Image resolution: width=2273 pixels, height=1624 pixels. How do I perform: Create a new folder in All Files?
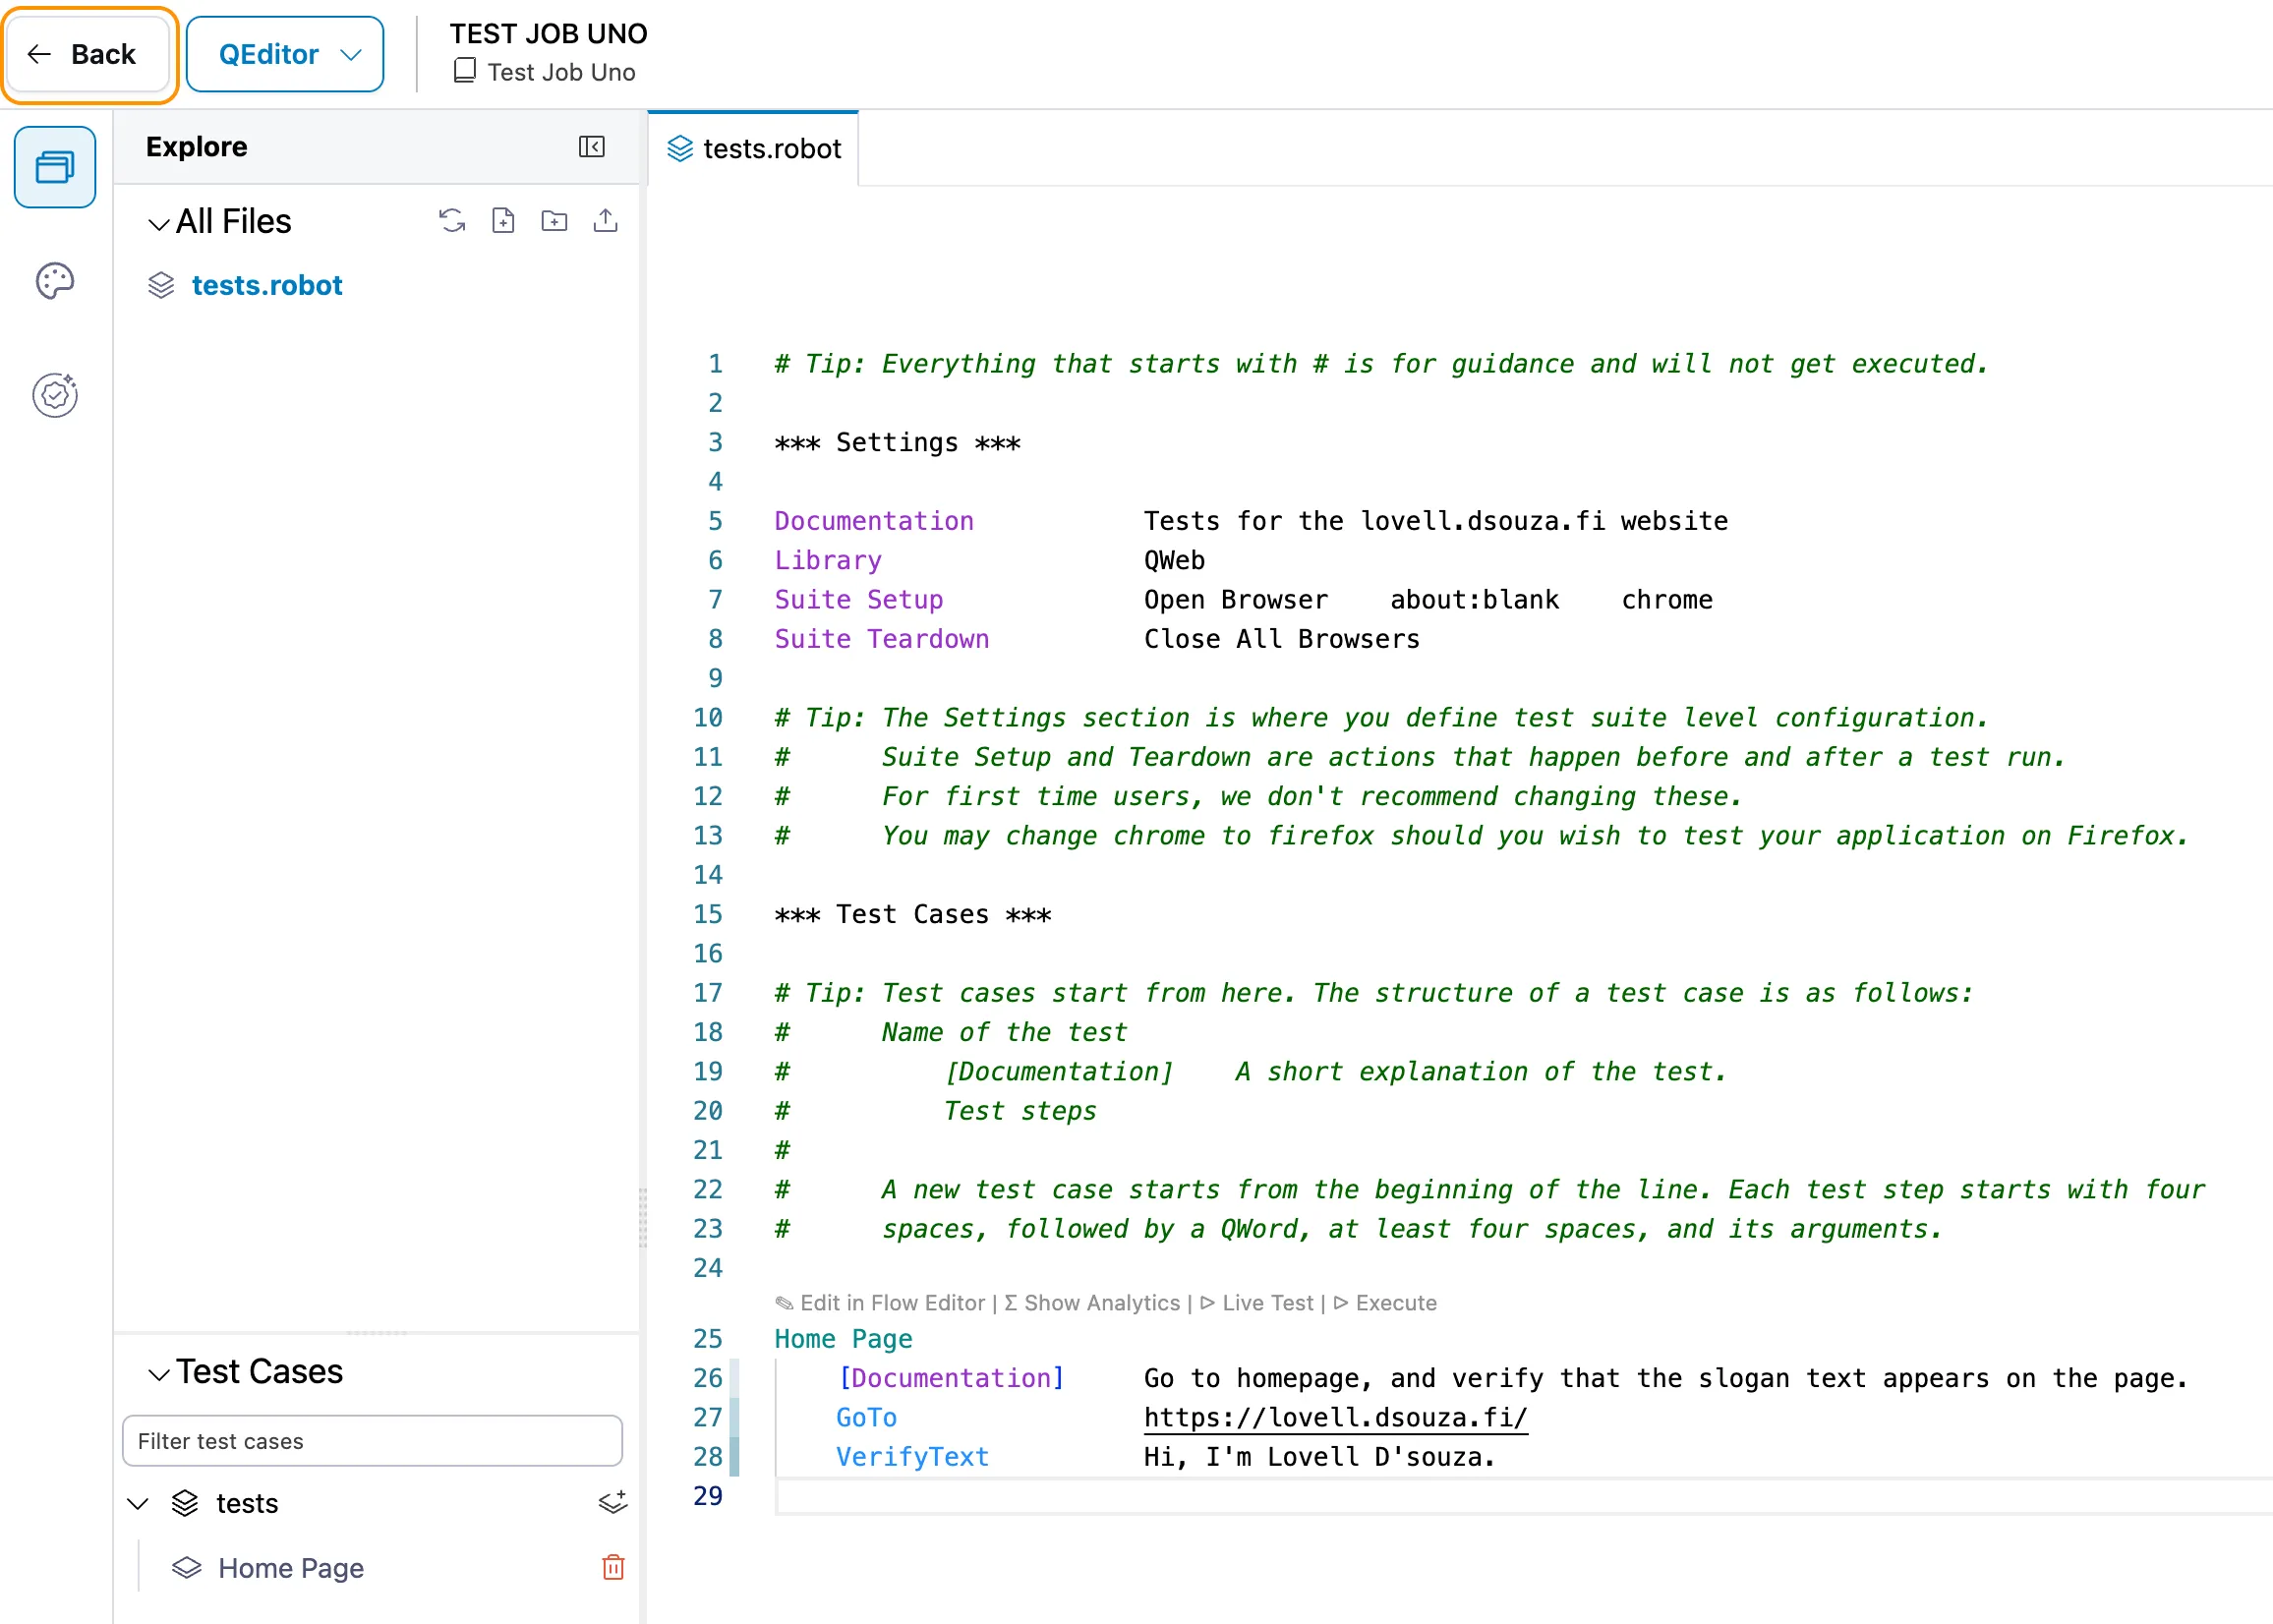pyautogui.click(x=554, y=220)
